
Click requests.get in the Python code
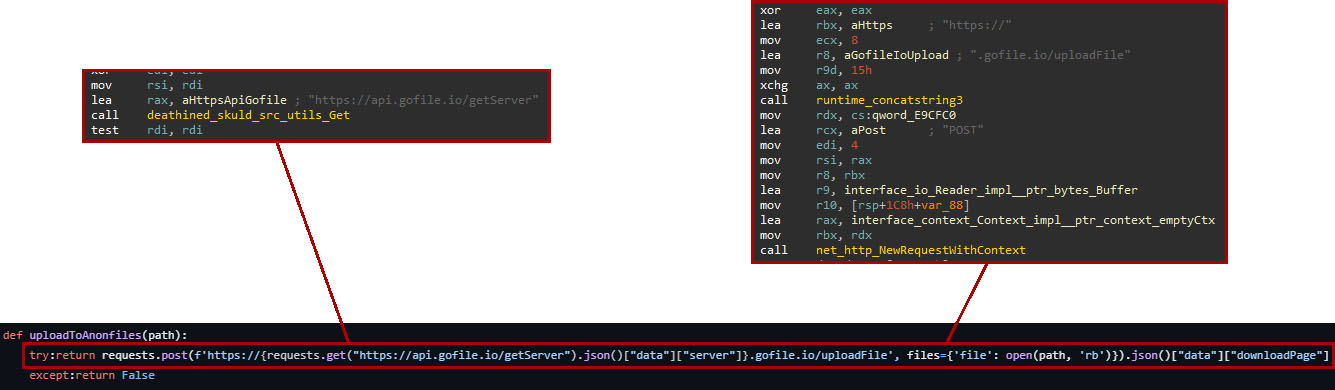tap(309, 355)
